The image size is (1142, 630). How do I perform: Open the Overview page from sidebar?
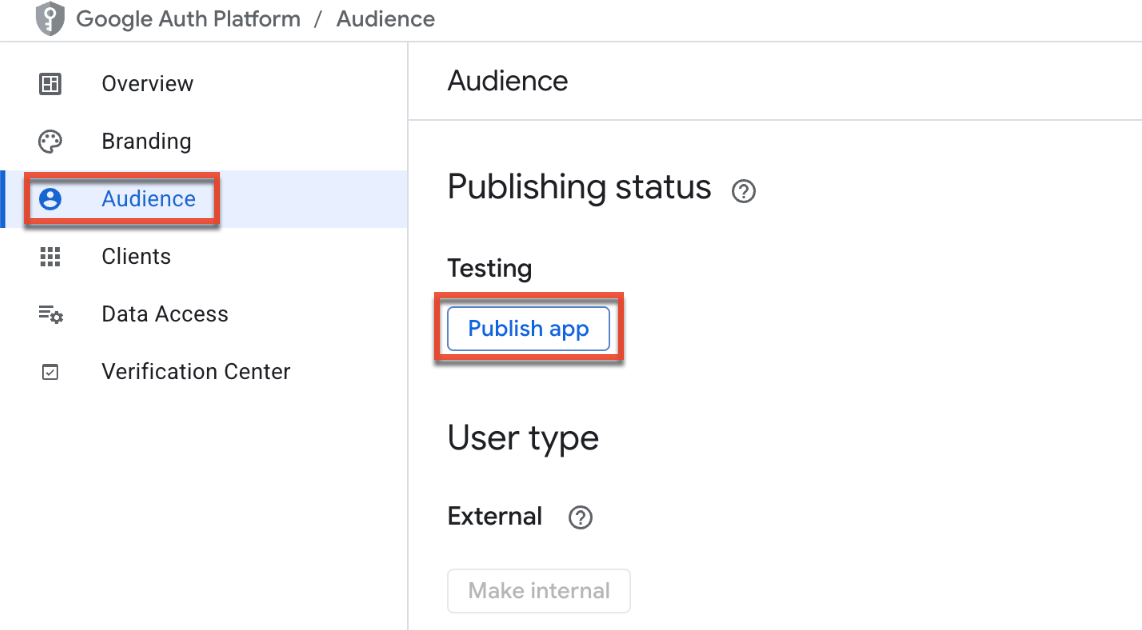147,84
